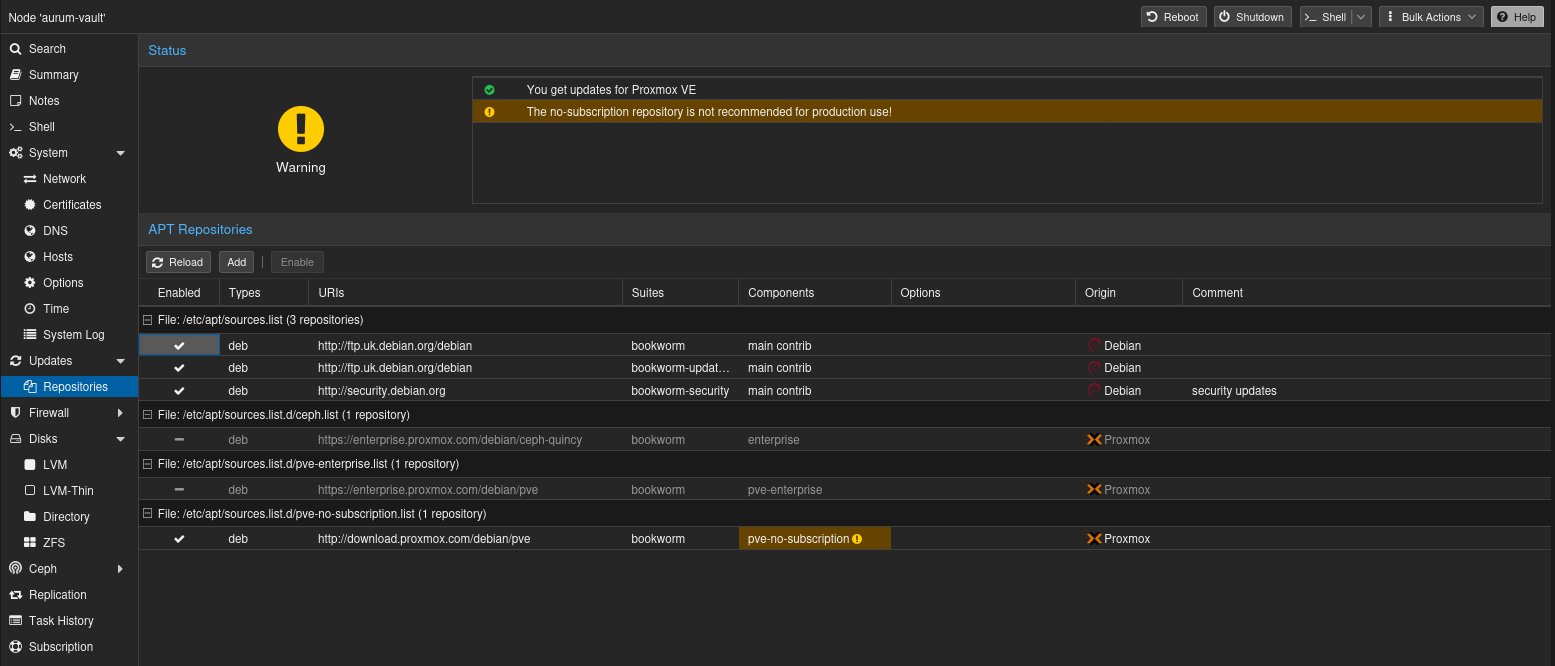This screenshot has height=666, width=1555.
Task: Click the Replication retweet icon
Action: [x=15, y=595]
